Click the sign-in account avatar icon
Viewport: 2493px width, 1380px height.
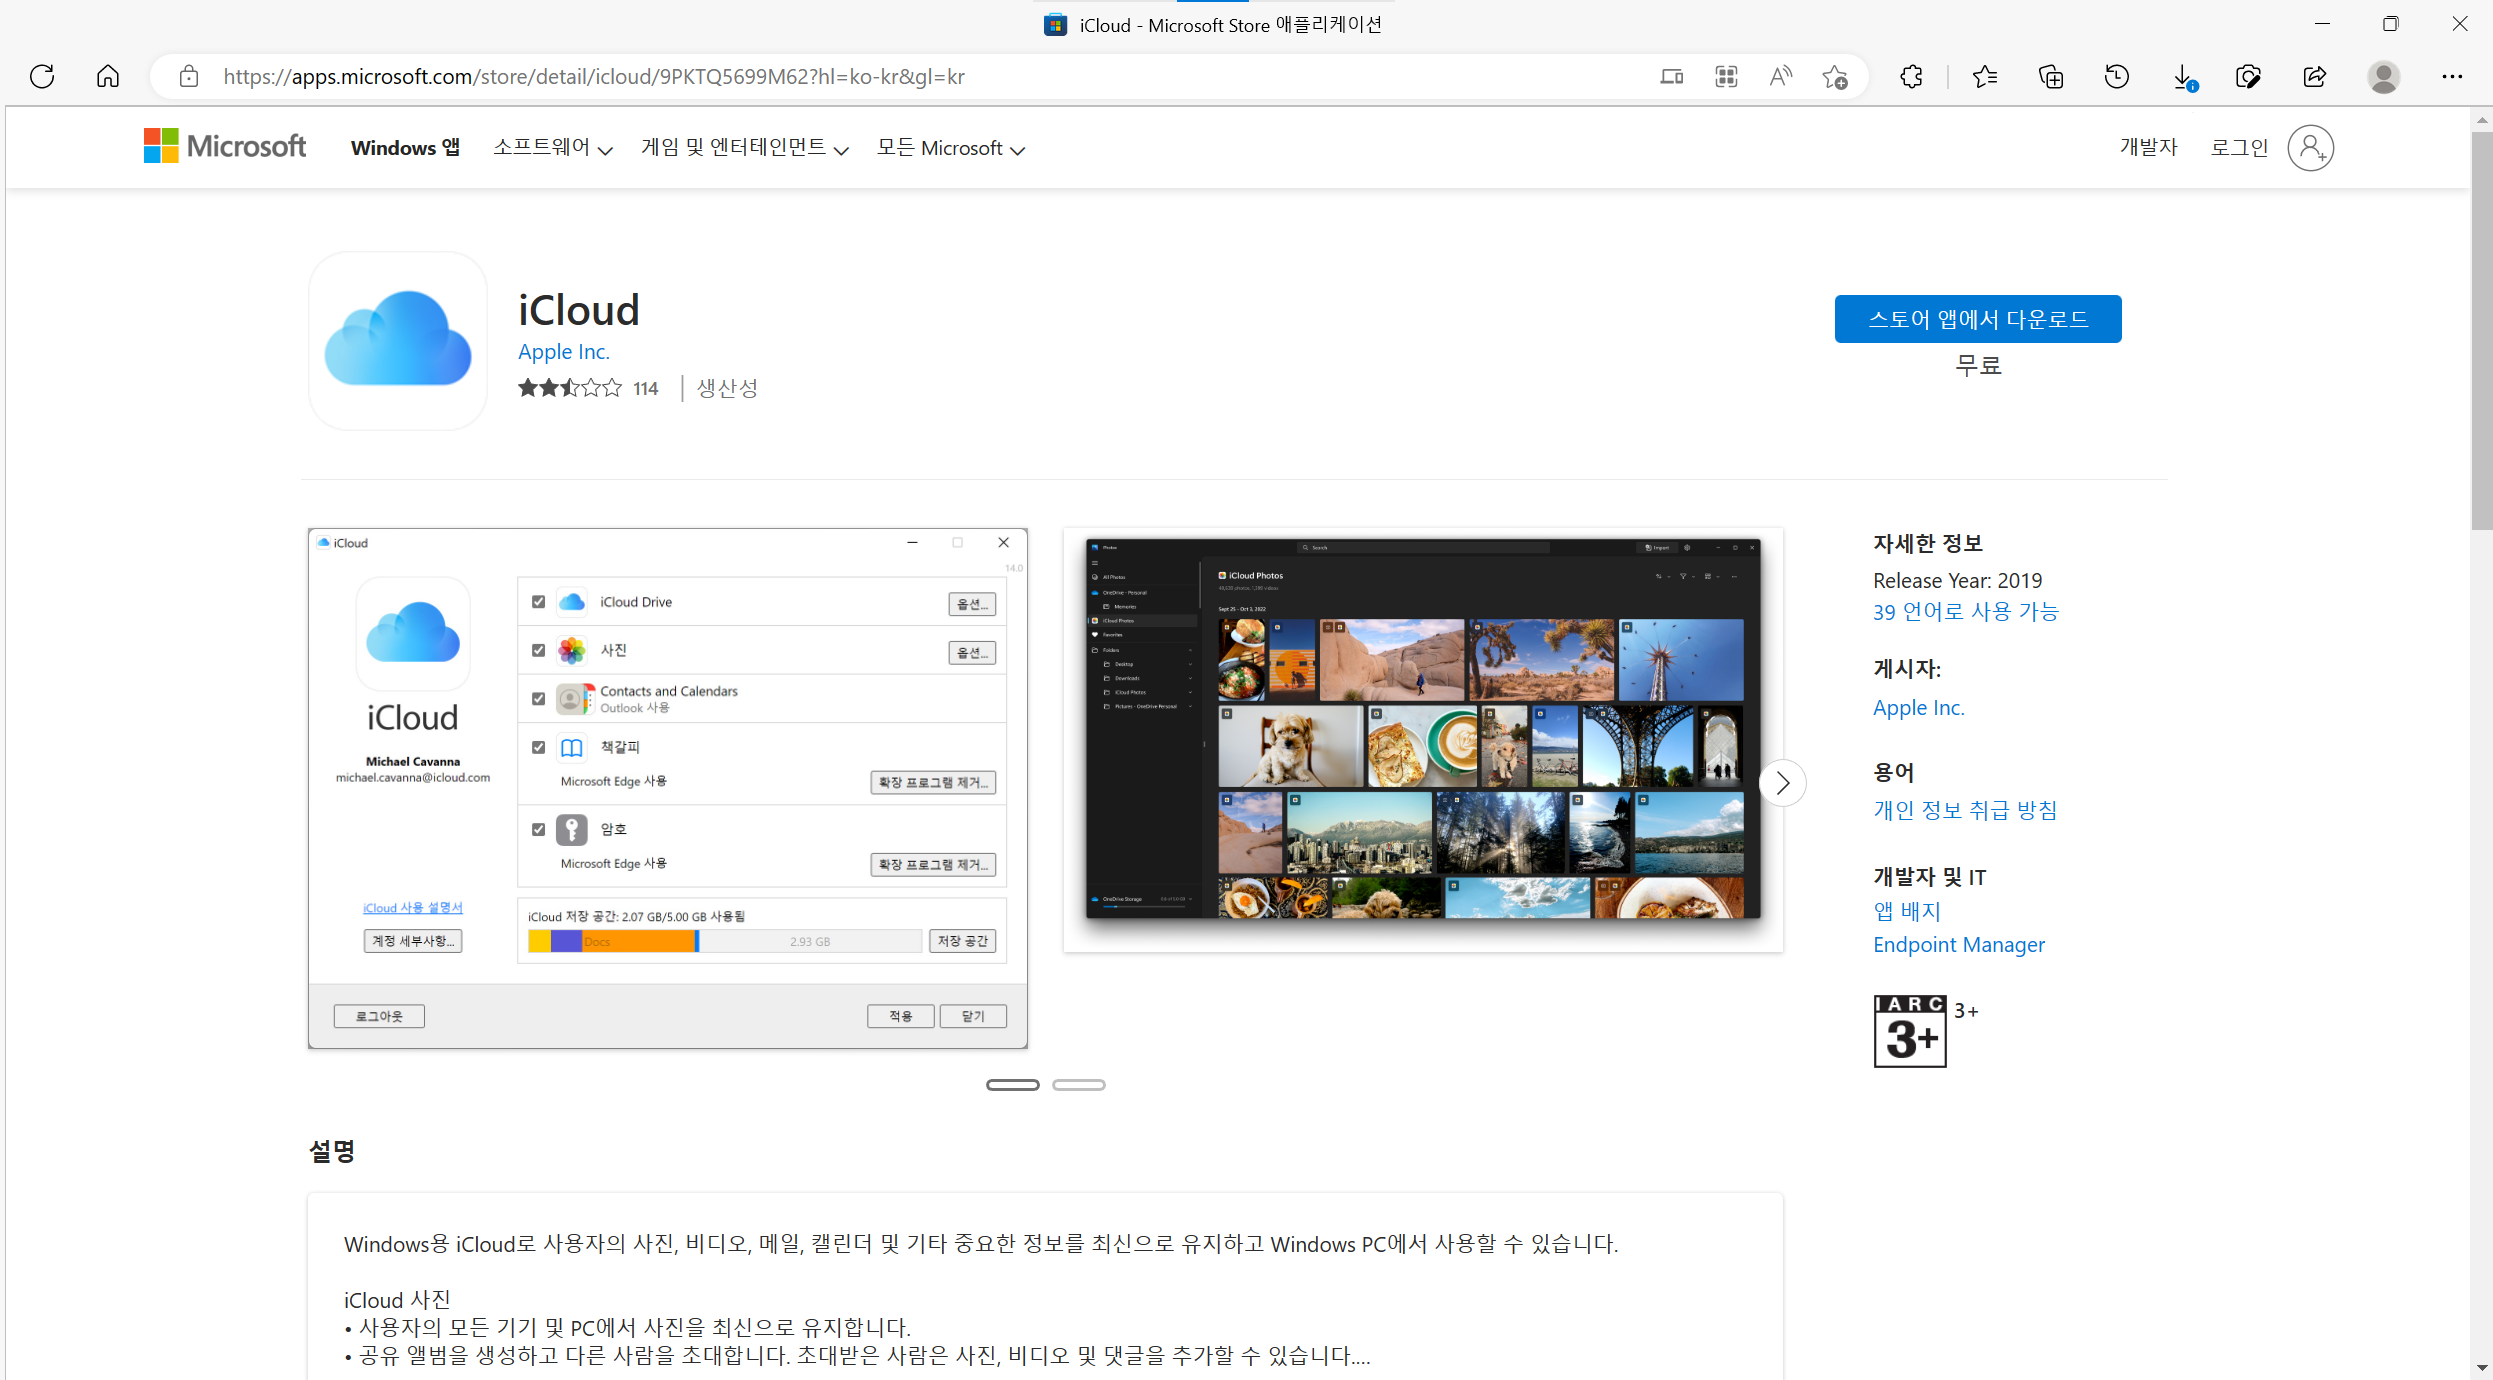(2310, 148)
